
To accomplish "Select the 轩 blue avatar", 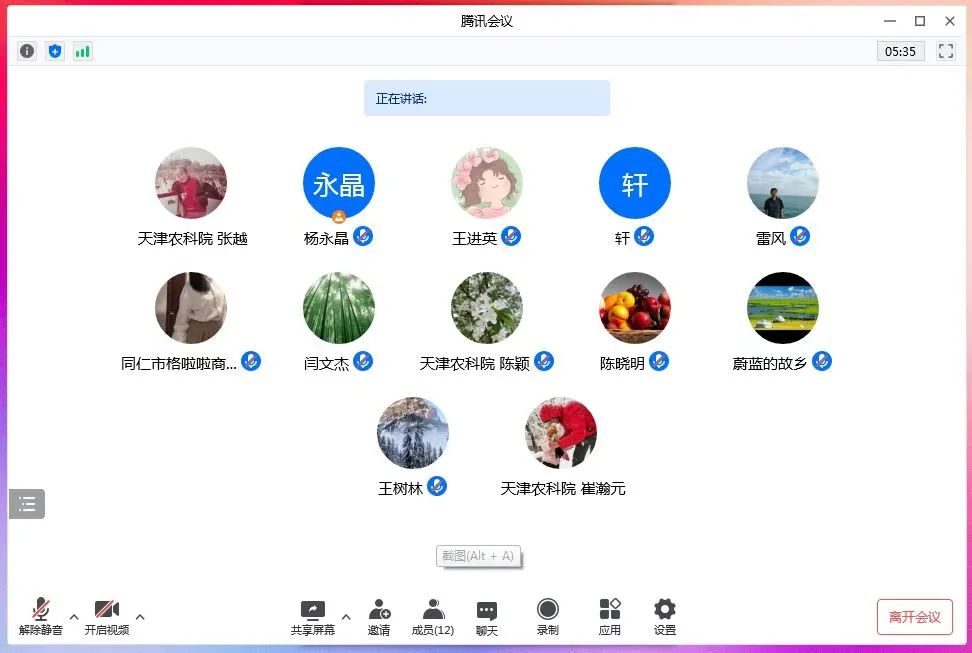I will pos(635,183).
